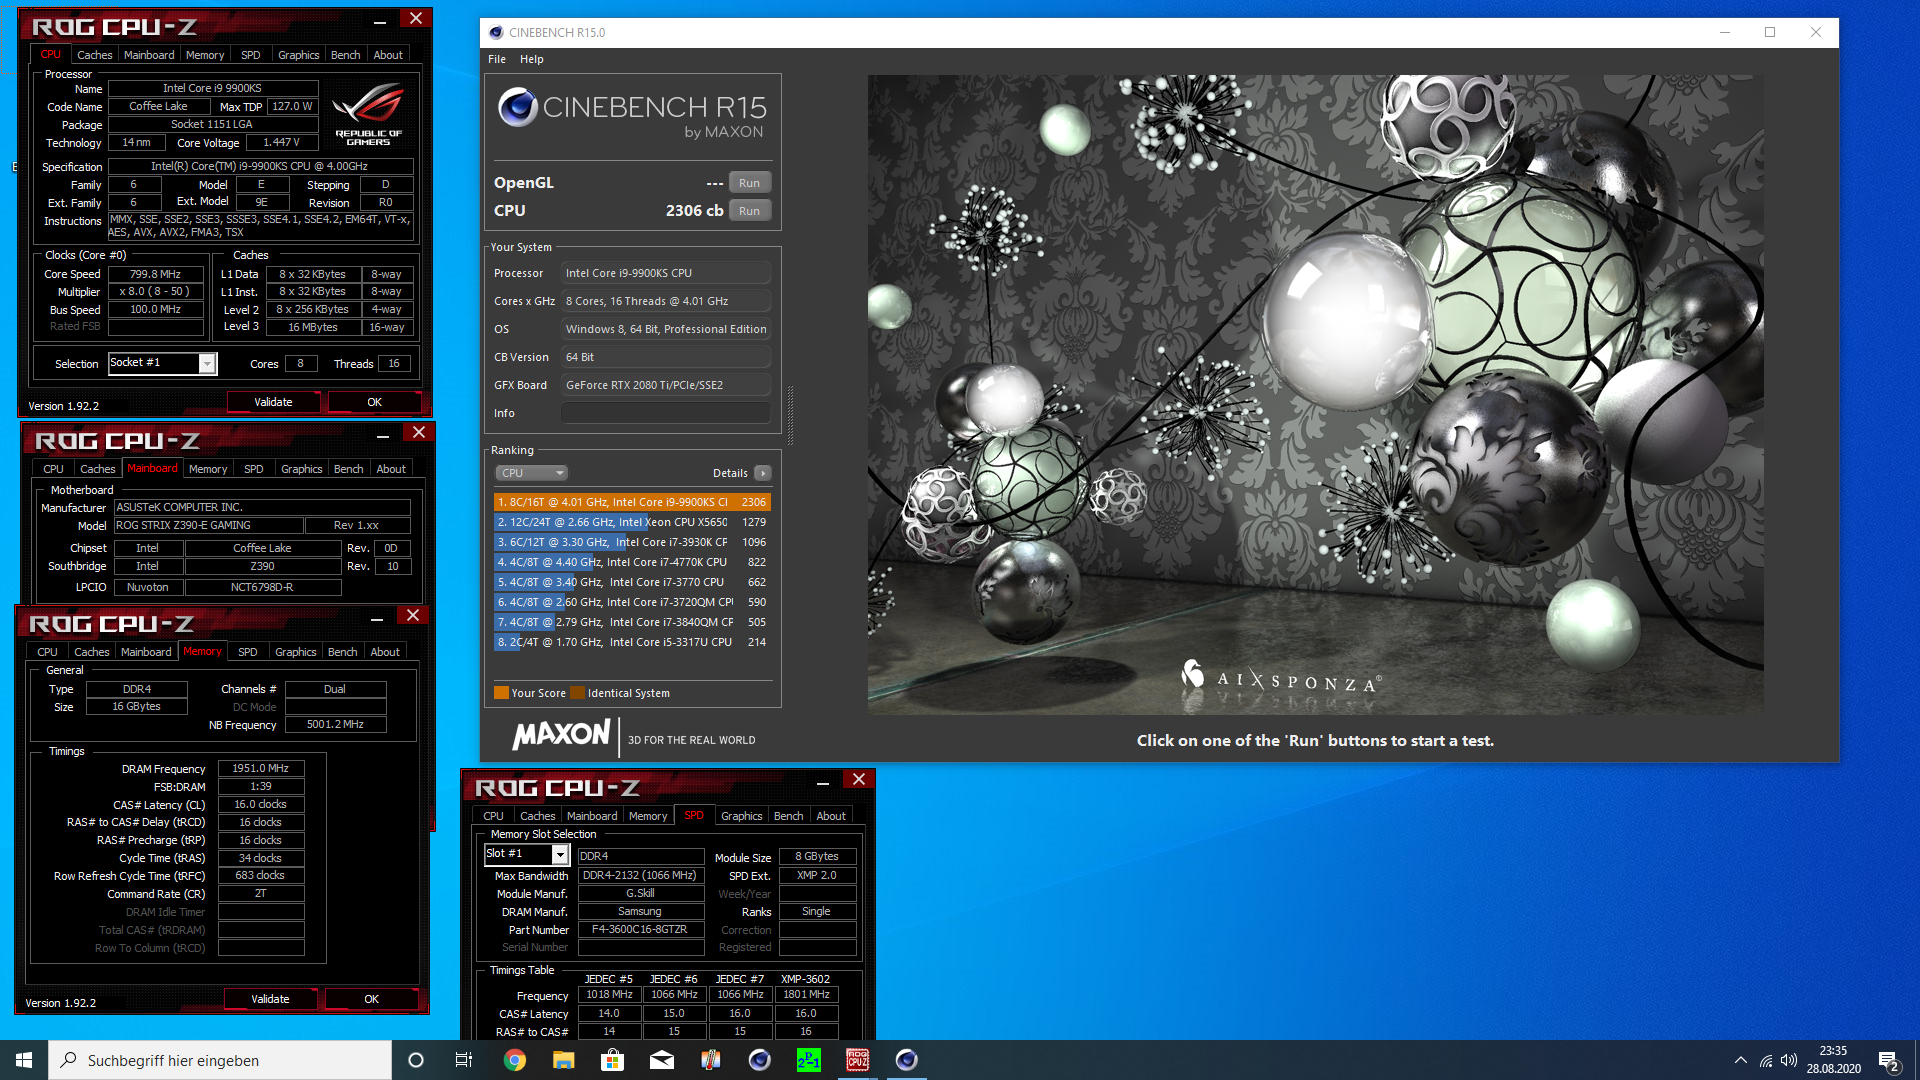Click the Core Speed value 799.8 MHz
Screen dimensions: 1920x1080
(x=155, y=274)
